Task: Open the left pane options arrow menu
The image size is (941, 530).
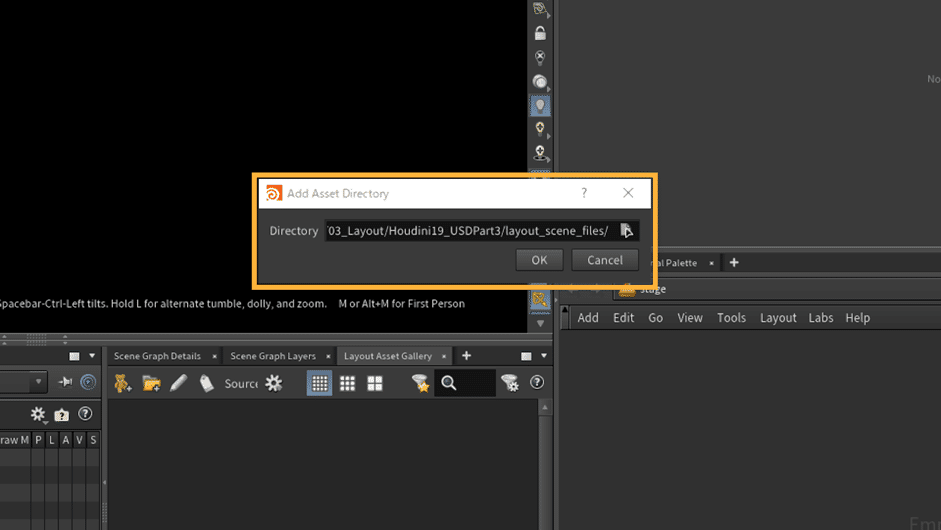Action: point(92,356)
